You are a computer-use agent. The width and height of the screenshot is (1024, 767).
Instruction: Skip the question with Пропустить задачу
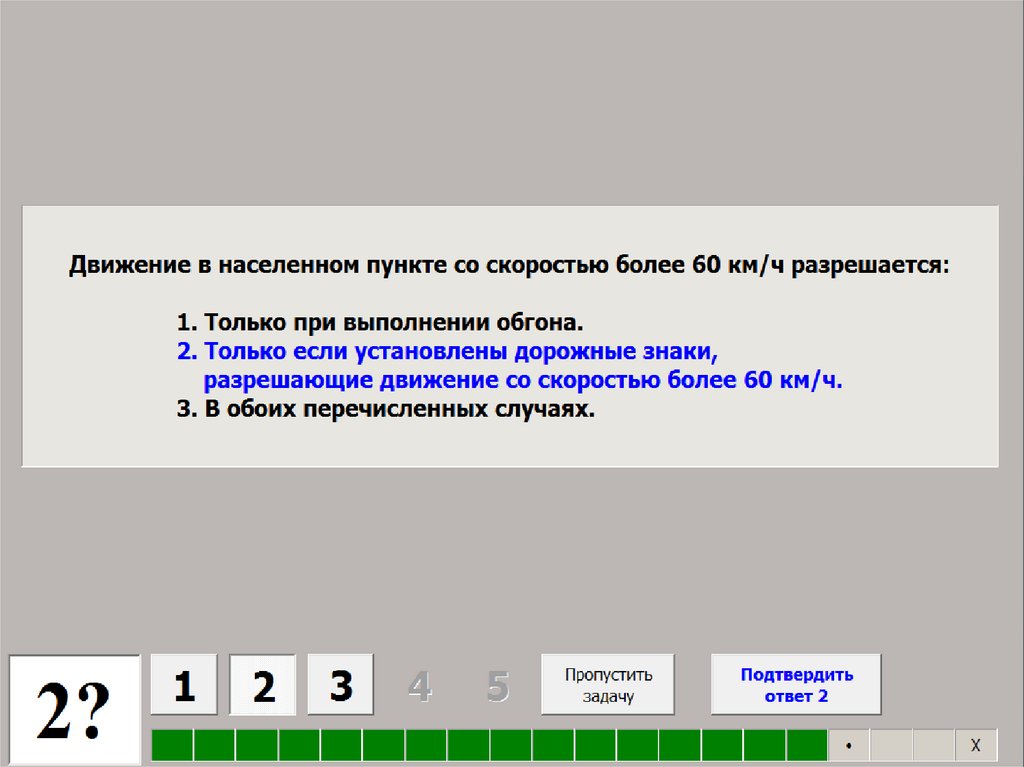coord(608,685)
